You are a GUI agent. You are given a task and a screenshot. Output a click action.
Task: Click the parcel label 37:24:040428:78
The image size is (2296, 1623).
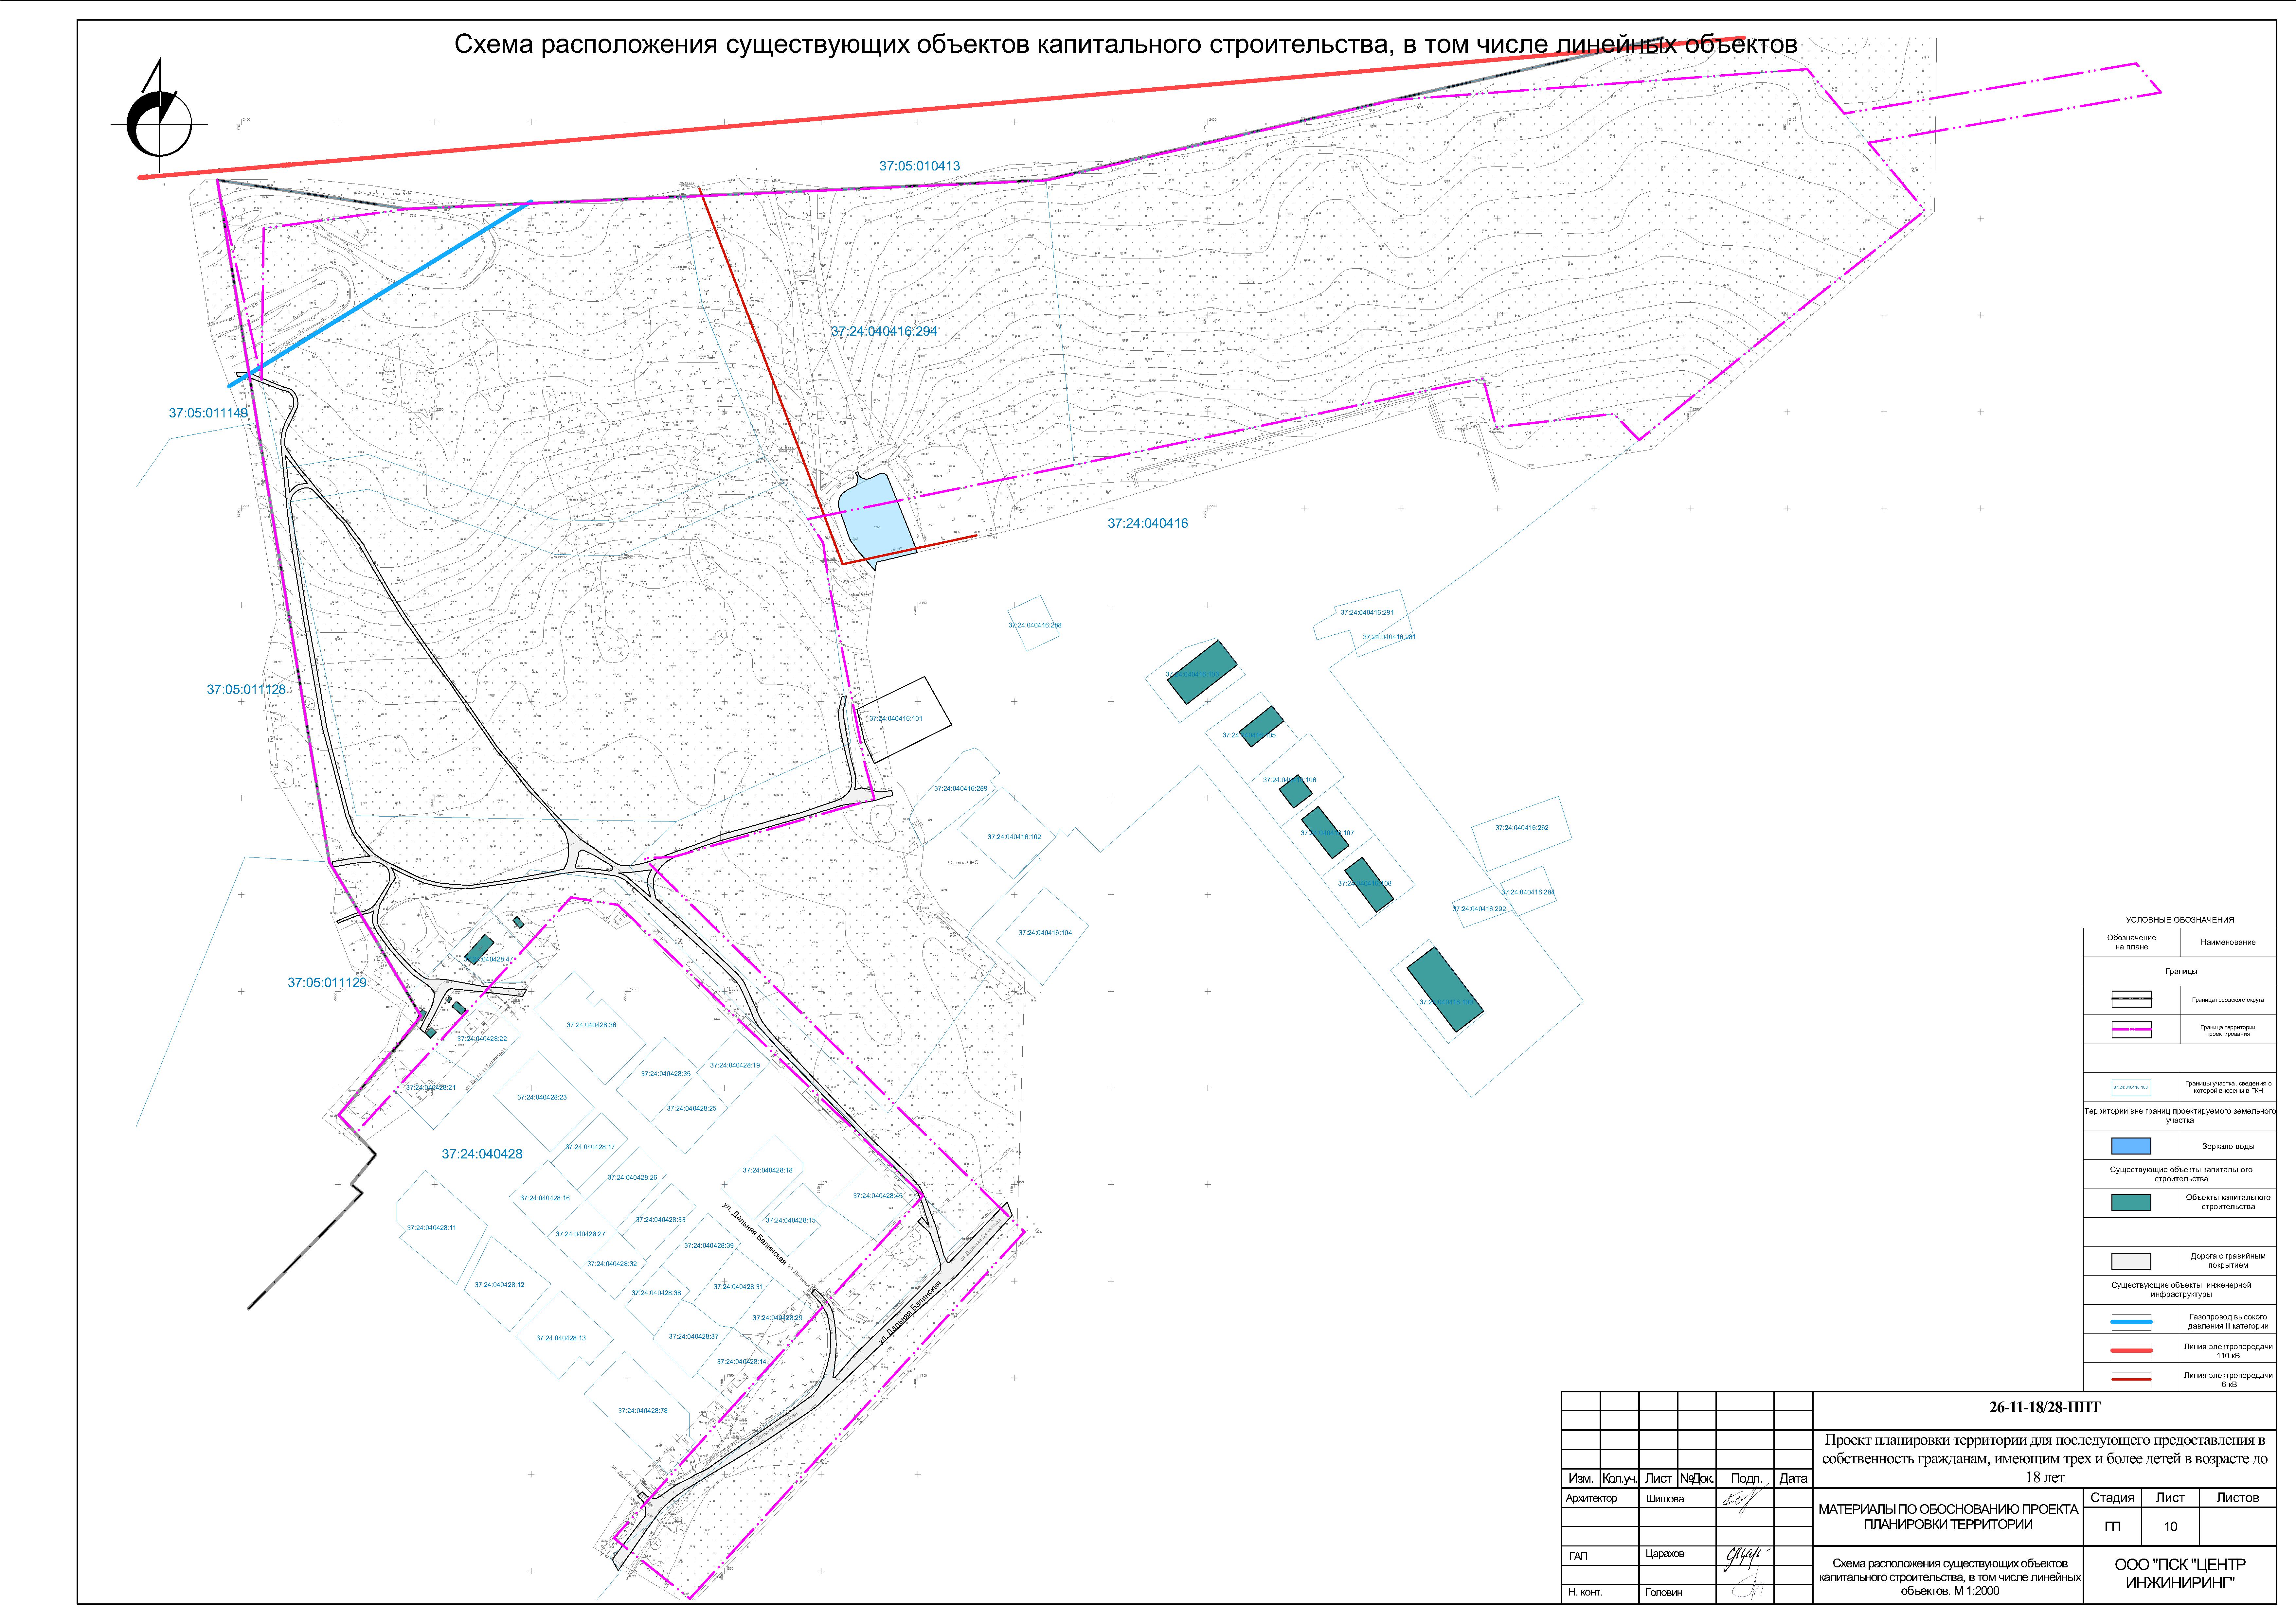(x=643, y=1411)
